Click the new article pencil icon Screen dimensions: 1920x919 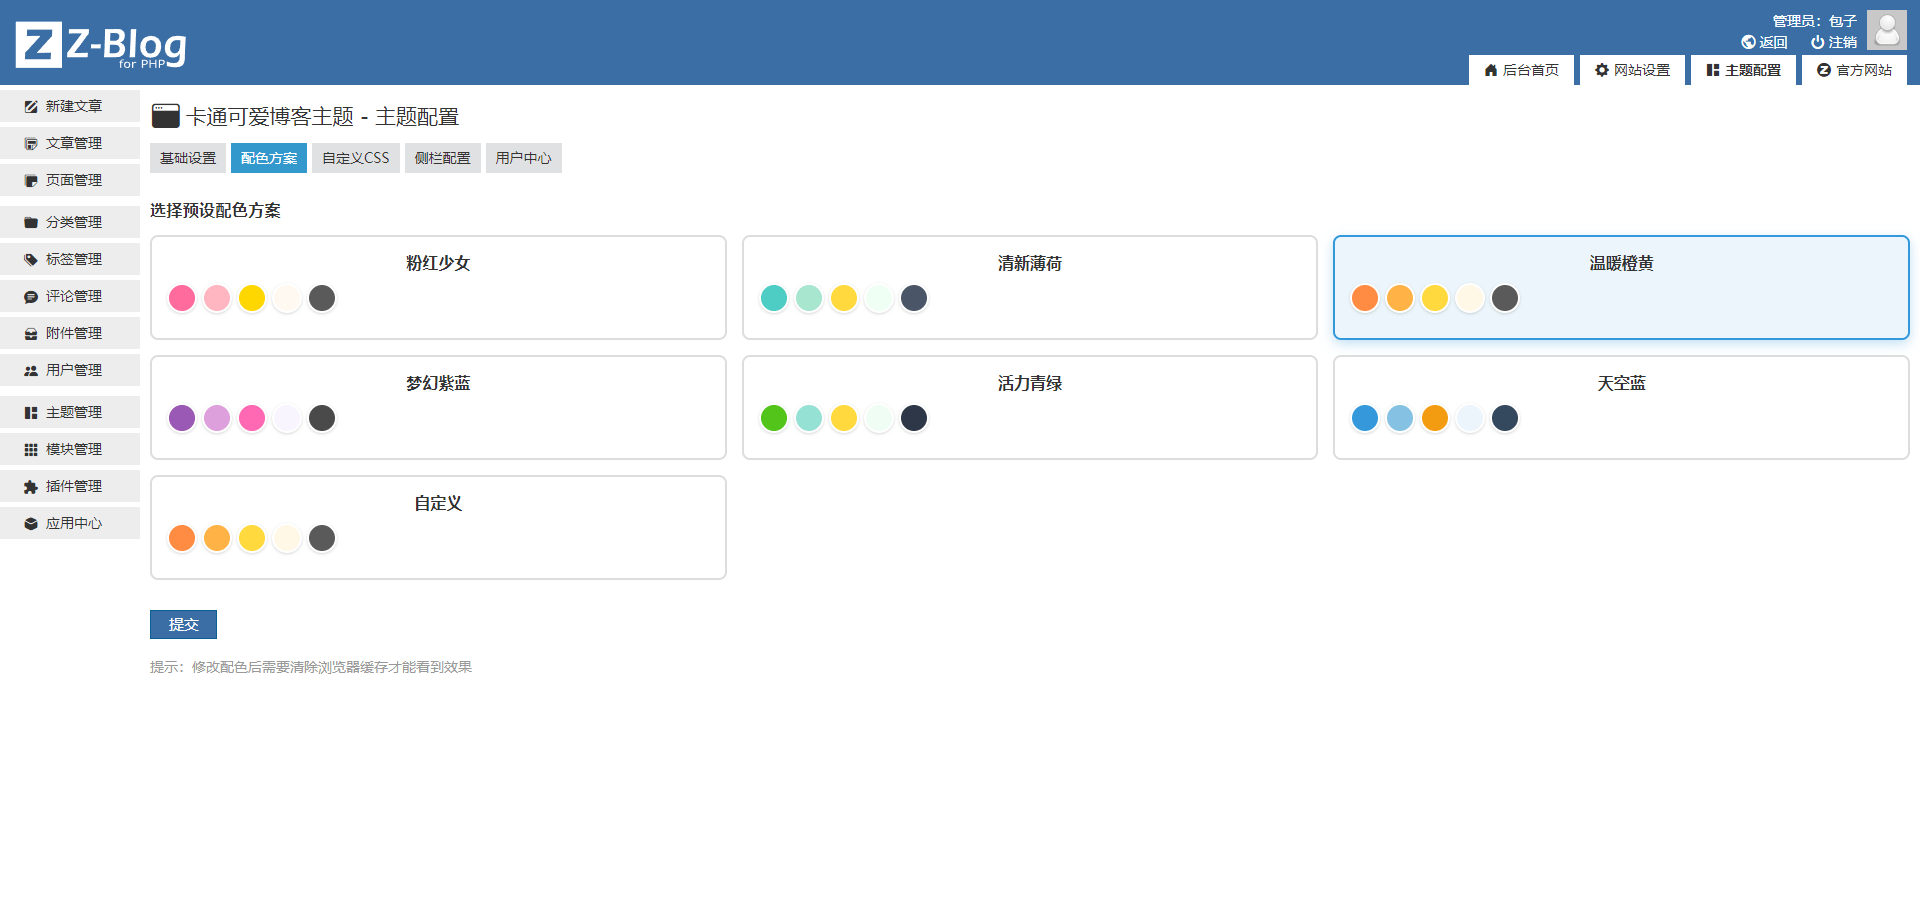[x=31, y=106]
